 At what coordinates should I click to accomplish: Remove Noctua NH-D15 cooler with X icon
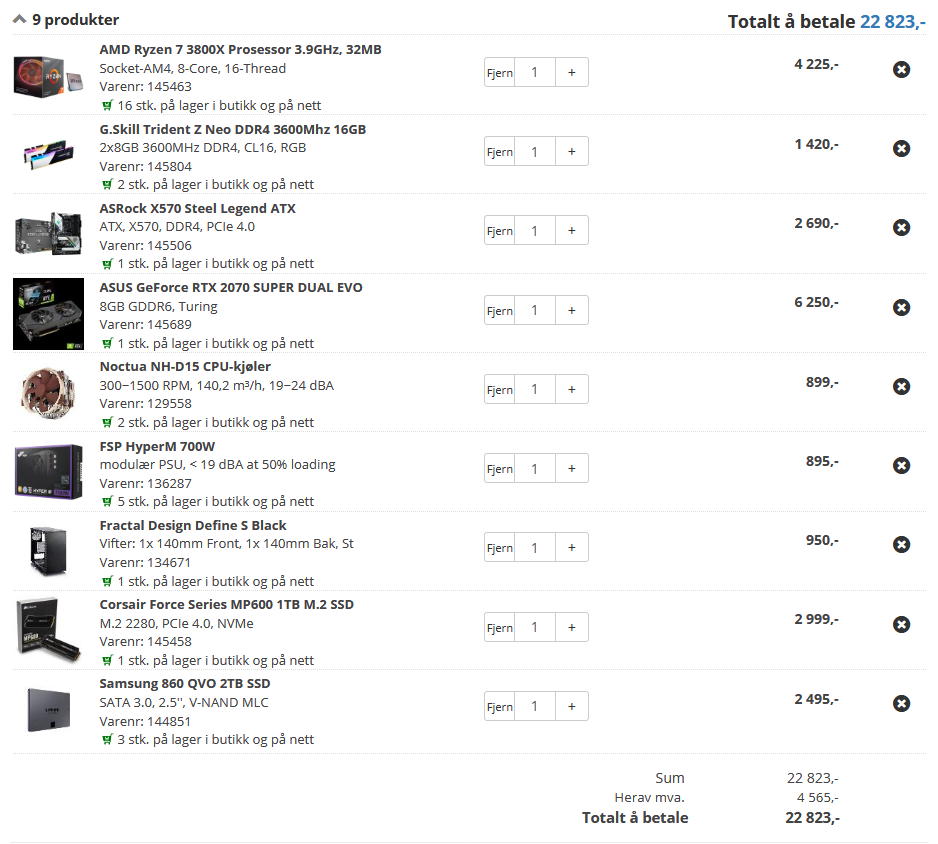901,386
